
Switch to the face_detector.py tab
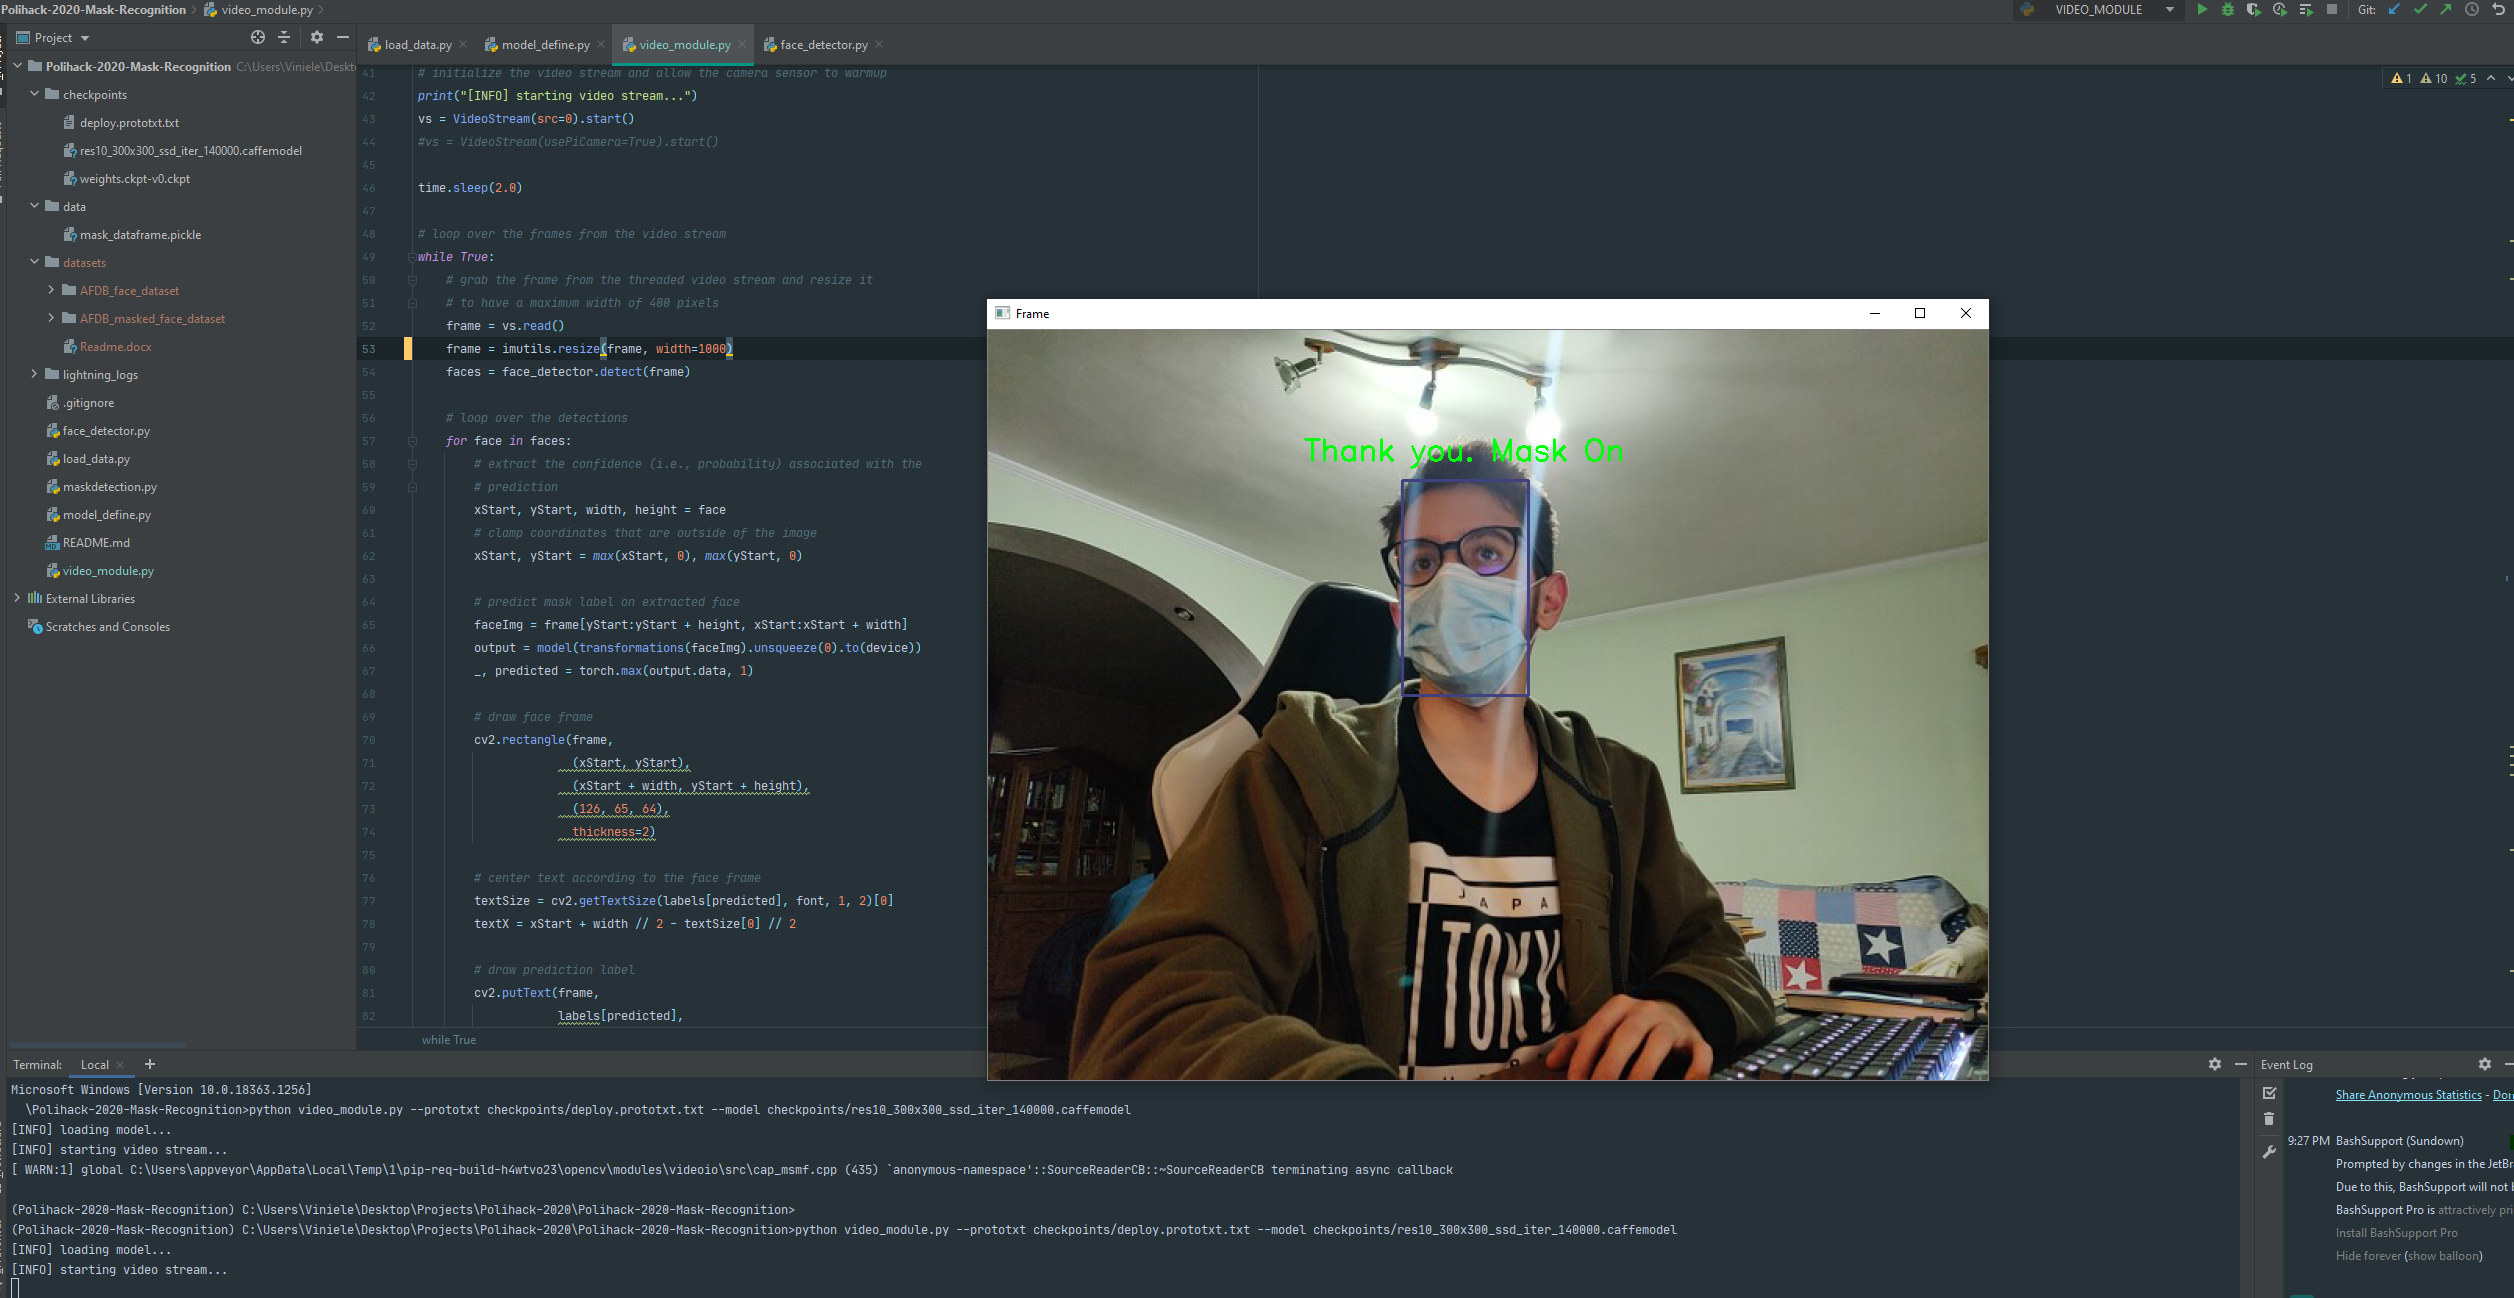click(x=823, y=45)
